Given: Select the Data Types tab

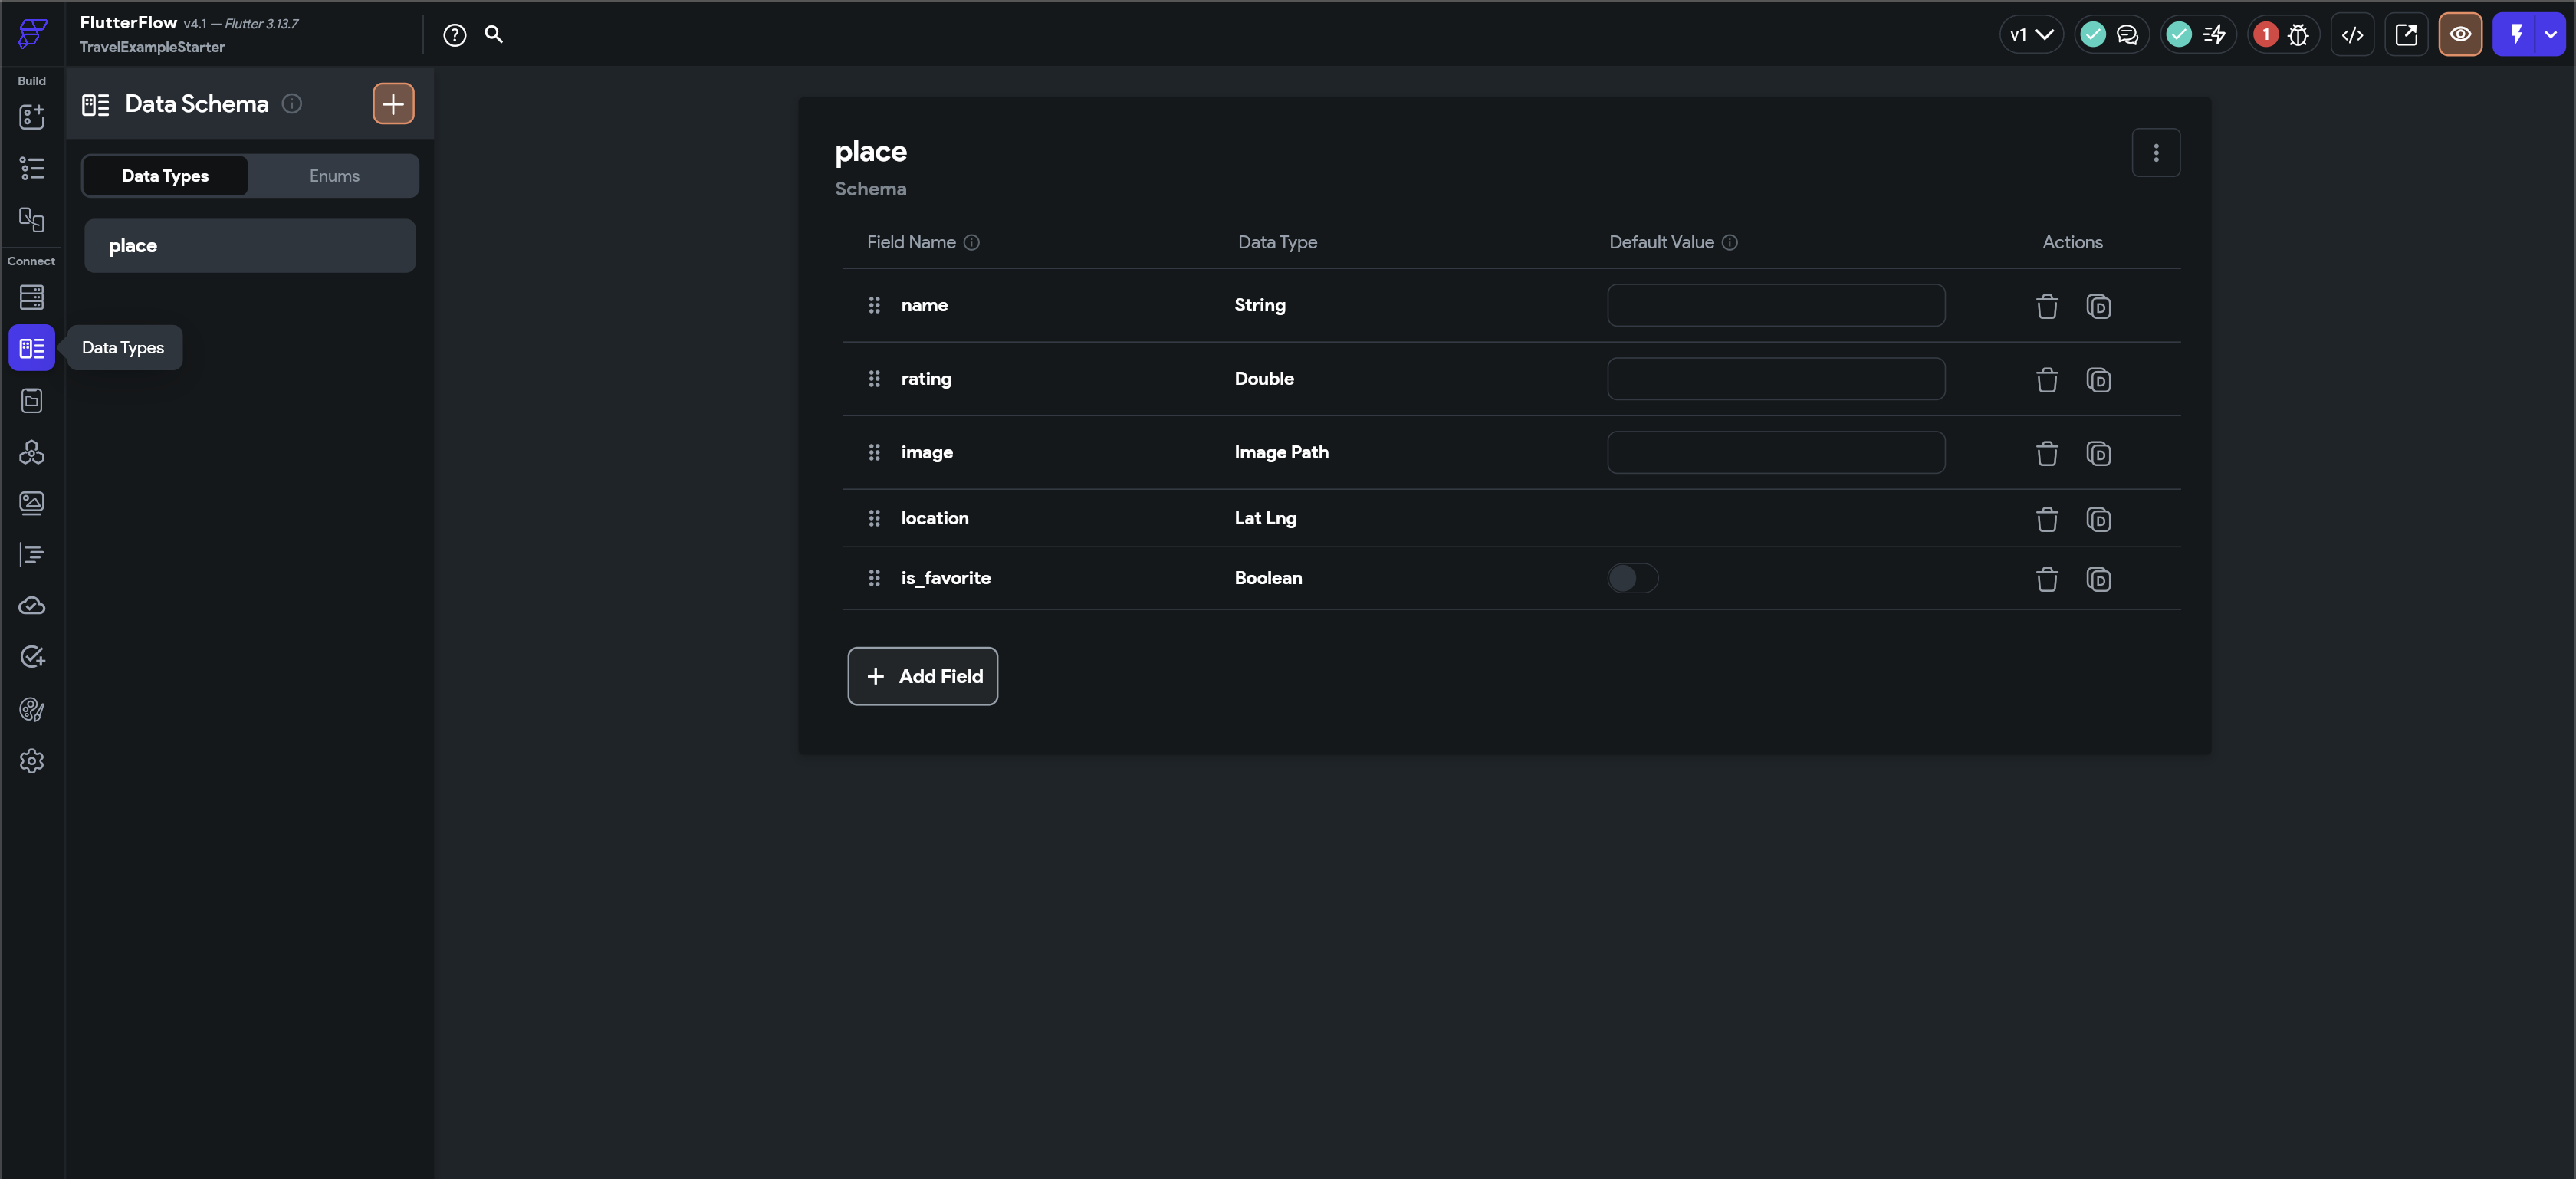Looking at the screenshot, I should coord(165,176).
